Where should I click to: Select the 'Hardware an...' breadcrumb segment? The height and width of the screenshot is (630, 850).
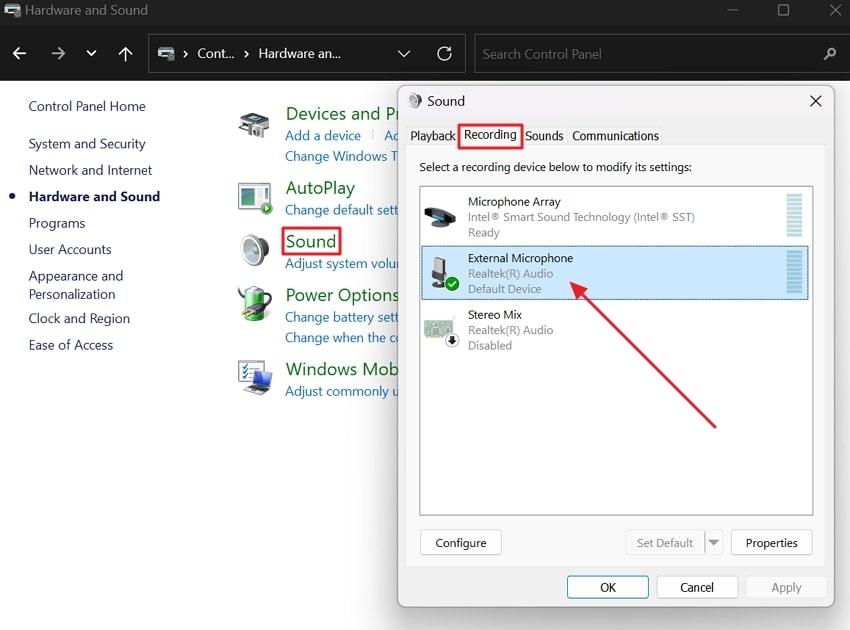[x=300, y=54]
